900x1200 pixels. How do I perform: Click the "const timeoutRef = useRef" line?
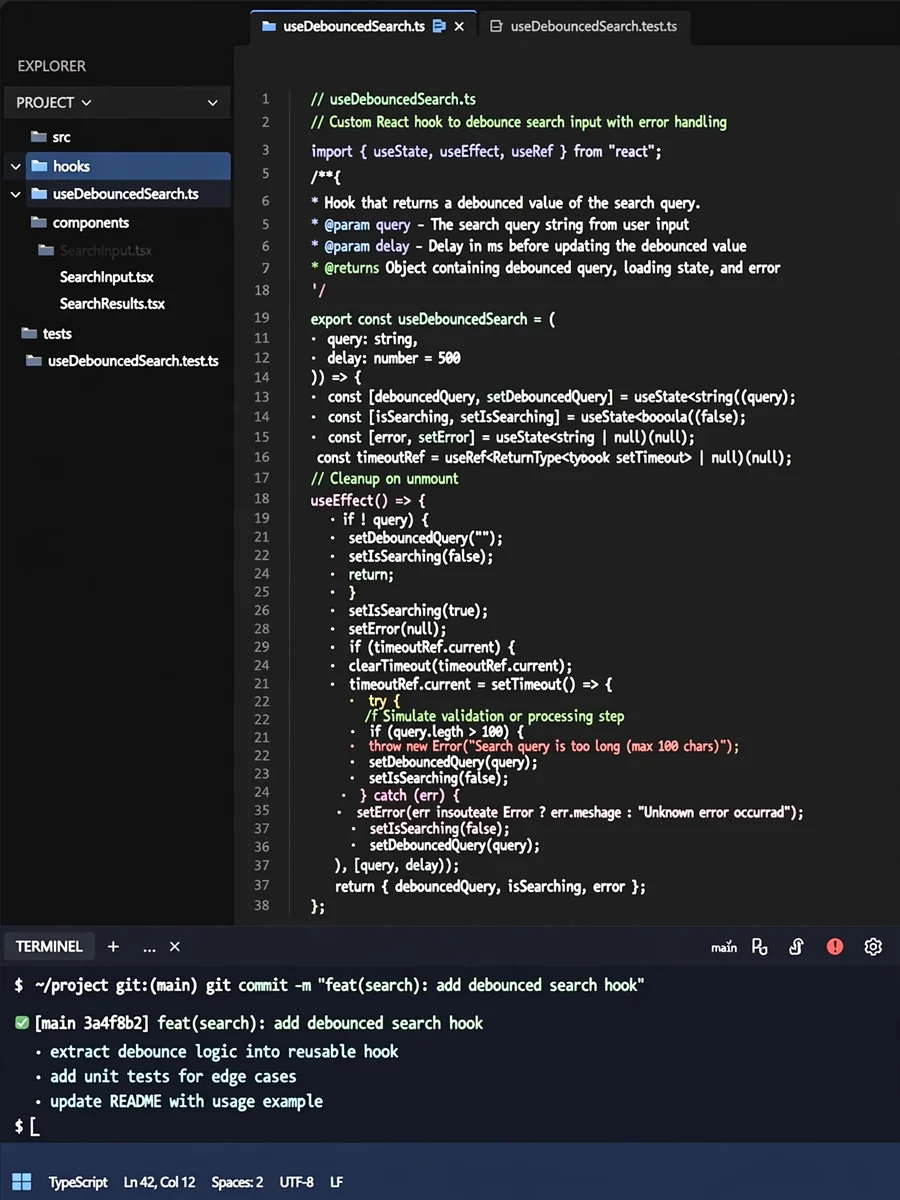coord(554,457)
